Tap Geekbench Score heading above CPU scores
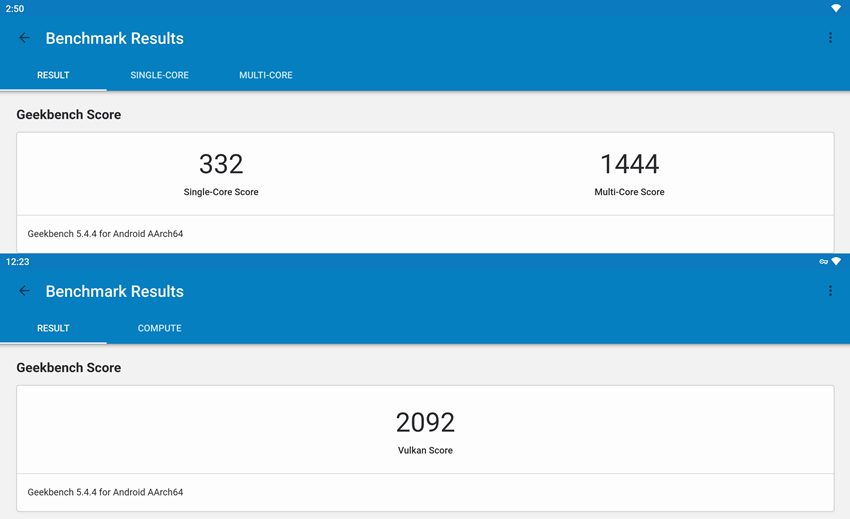Screen dimensions: 850x519 (x=69, y=114)
